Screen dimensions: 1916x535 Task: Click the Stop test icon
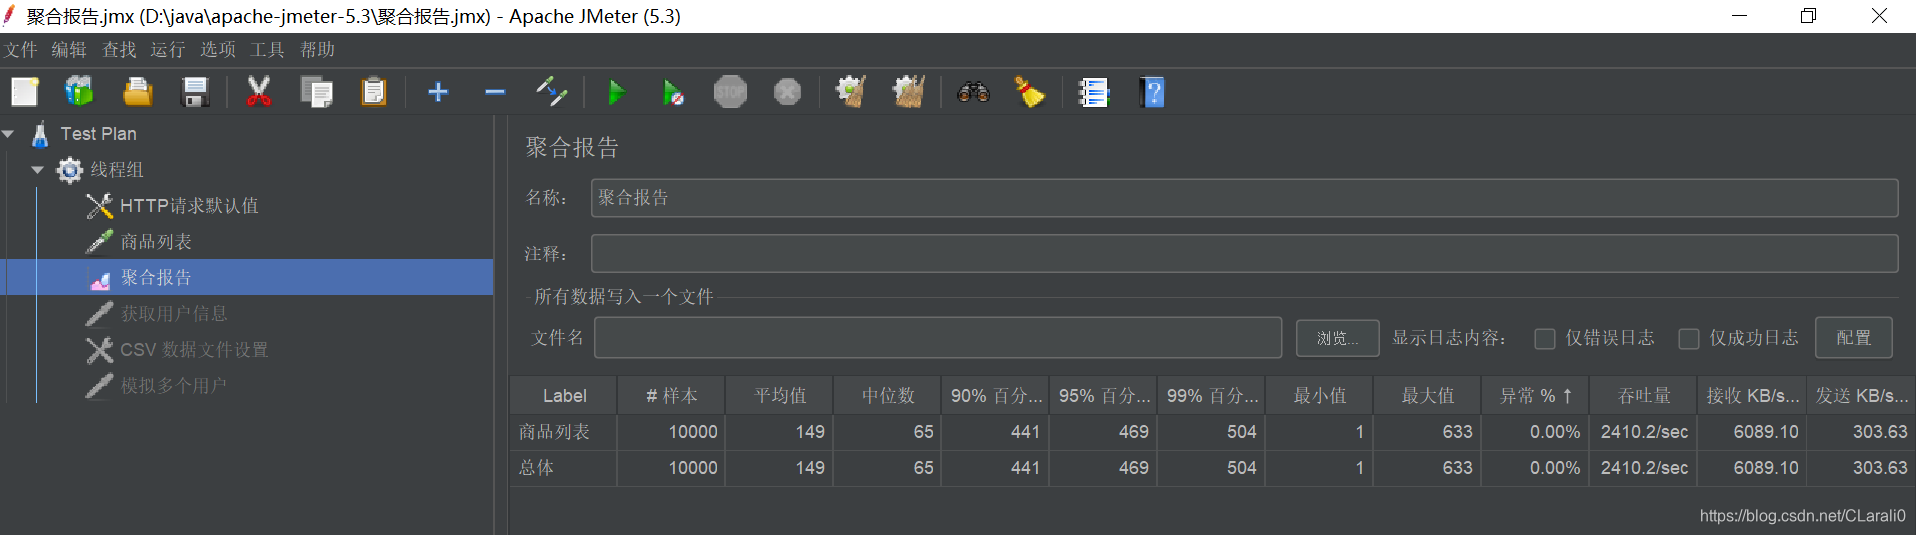point(730,92)
